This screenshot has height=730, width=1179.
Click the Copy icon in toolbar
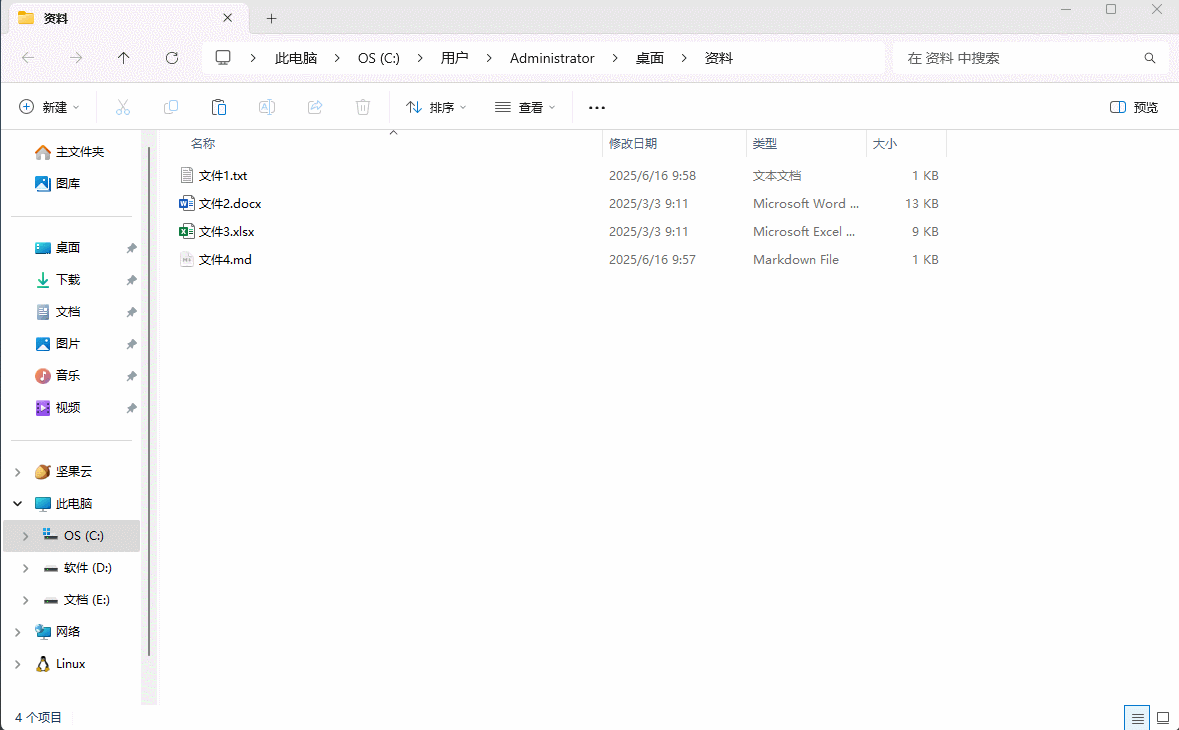(171, 107)
